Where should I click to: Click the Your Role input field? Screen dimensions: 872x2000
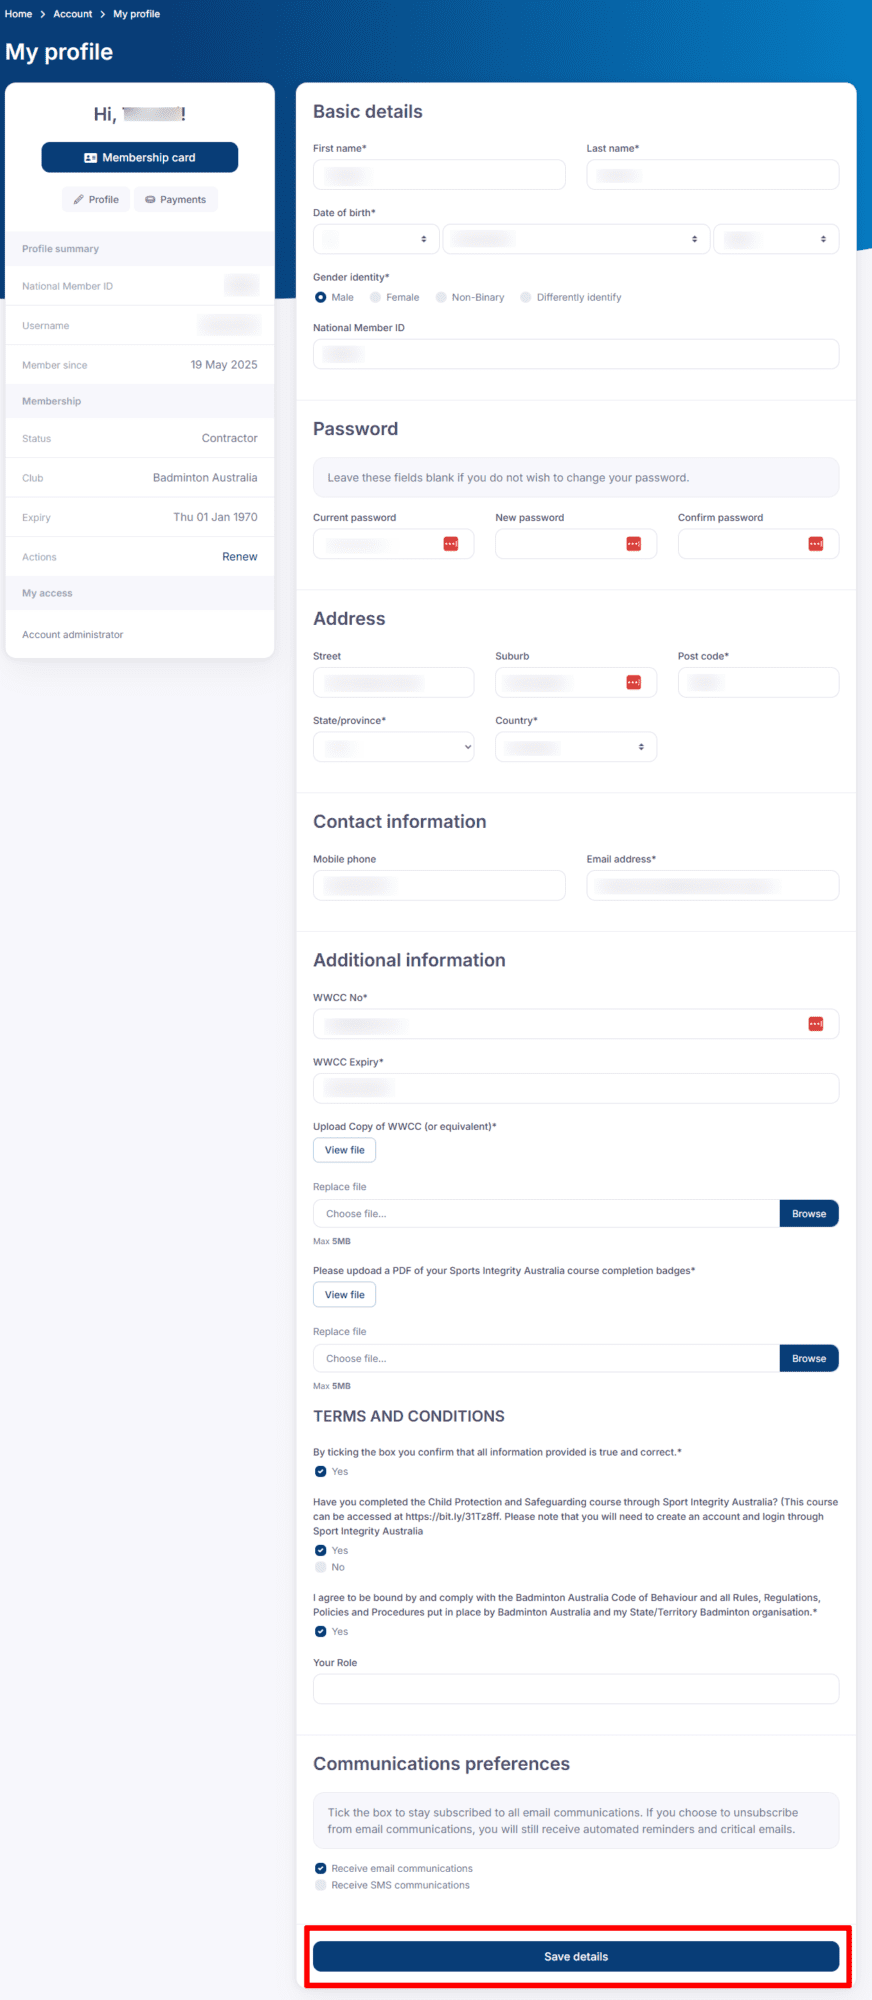(575, 1689)
